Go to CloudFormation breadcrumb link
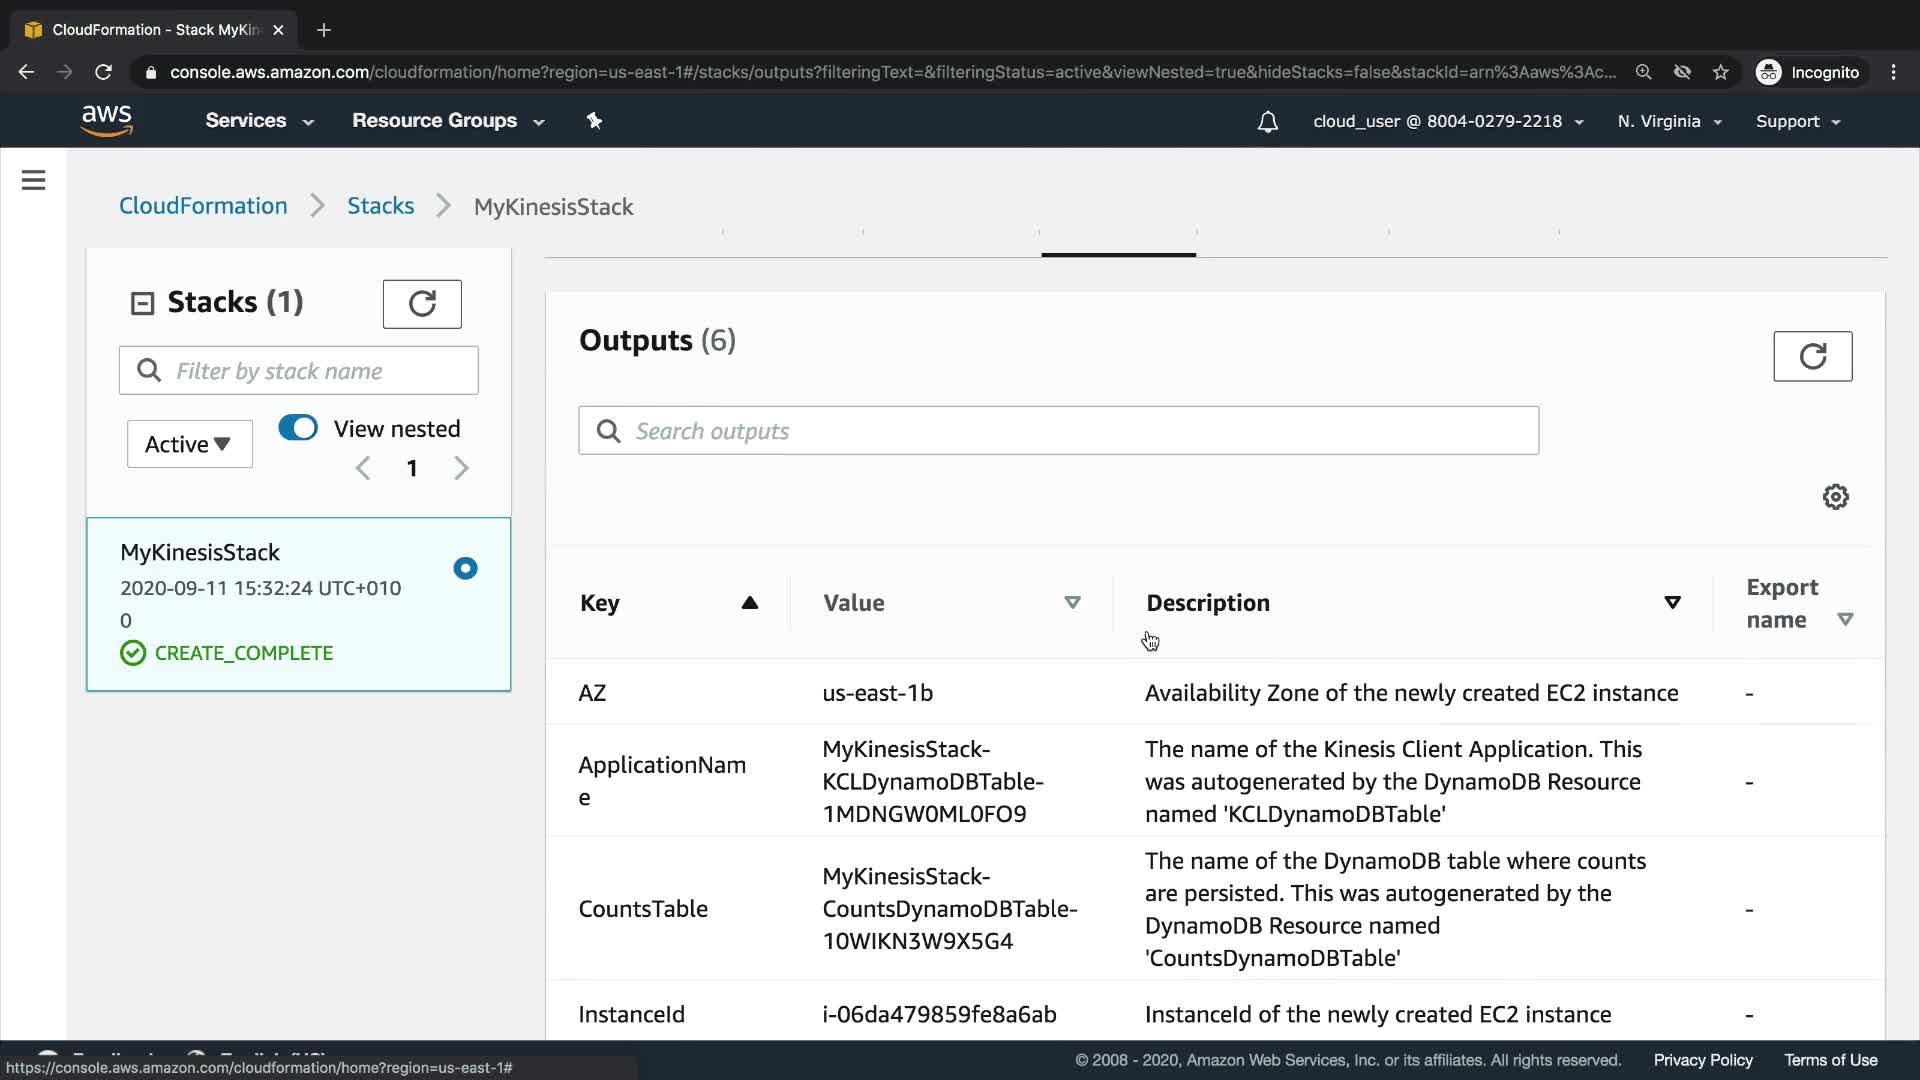1920x1080 pixels. [x=203, y=206]
